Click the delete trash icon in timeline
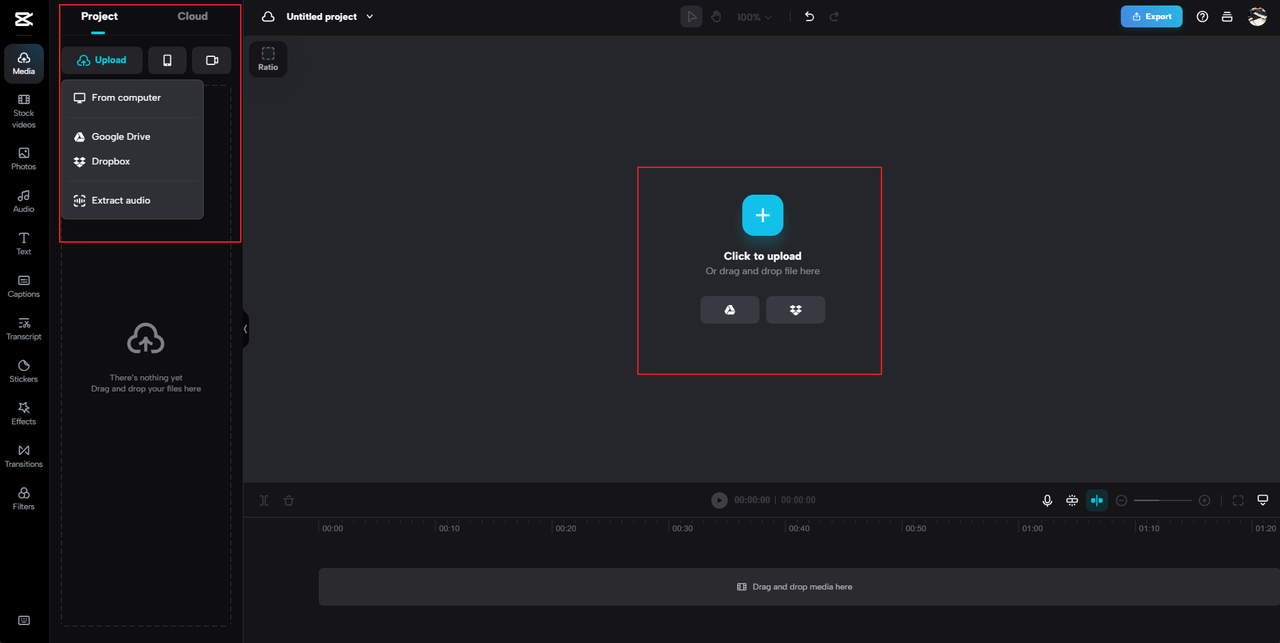1280x643 pixels. point(289,500)
